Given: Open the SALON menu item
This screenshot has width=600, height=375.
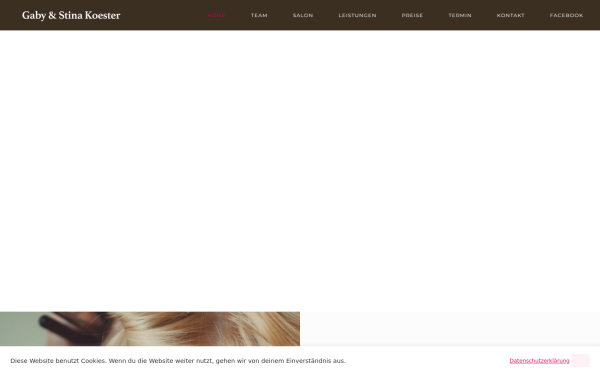Looking at the screenshot, I should (303, 15).
